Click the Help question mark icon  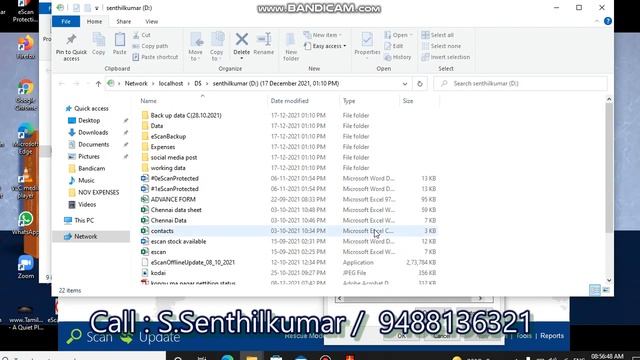[x=608, y=21]
